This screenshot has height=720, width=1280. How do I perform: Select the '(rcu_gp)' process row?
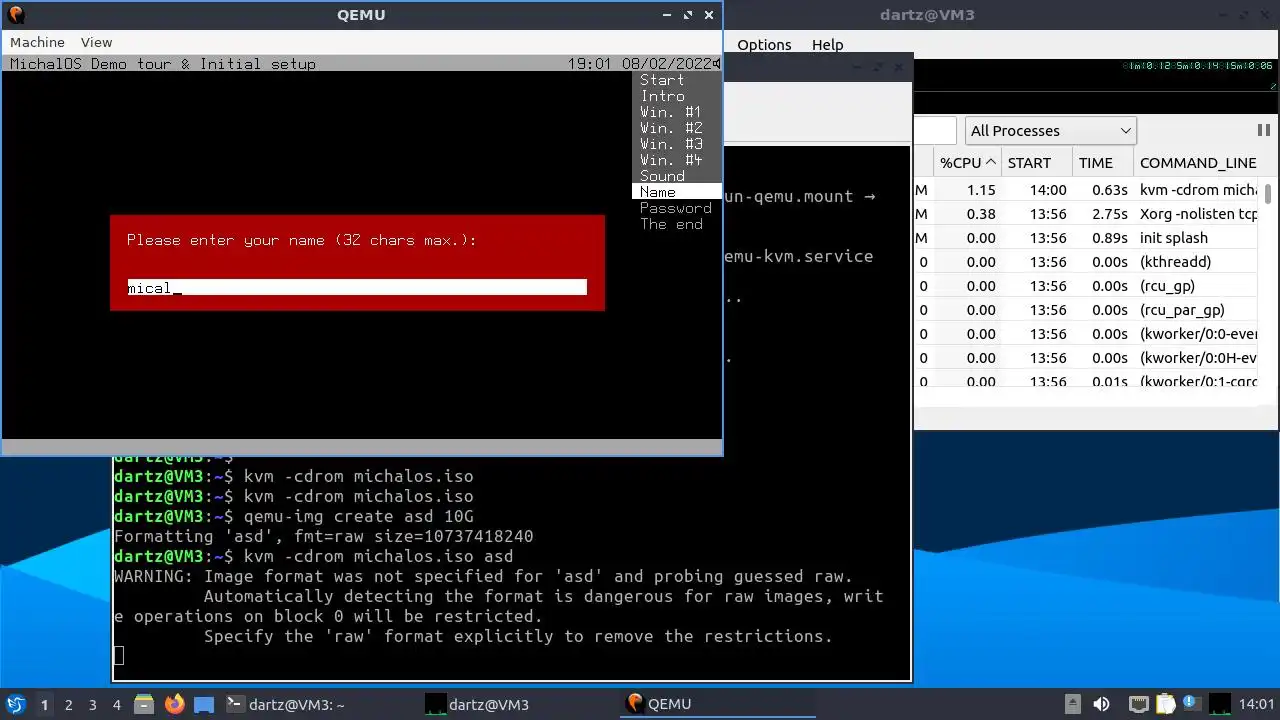[1088, 286]
